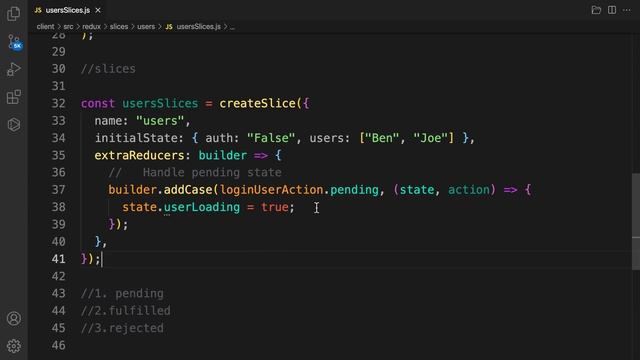Open the hexagon play icon view
Viewport: 640px width, 360px height.
click(13, 124)
